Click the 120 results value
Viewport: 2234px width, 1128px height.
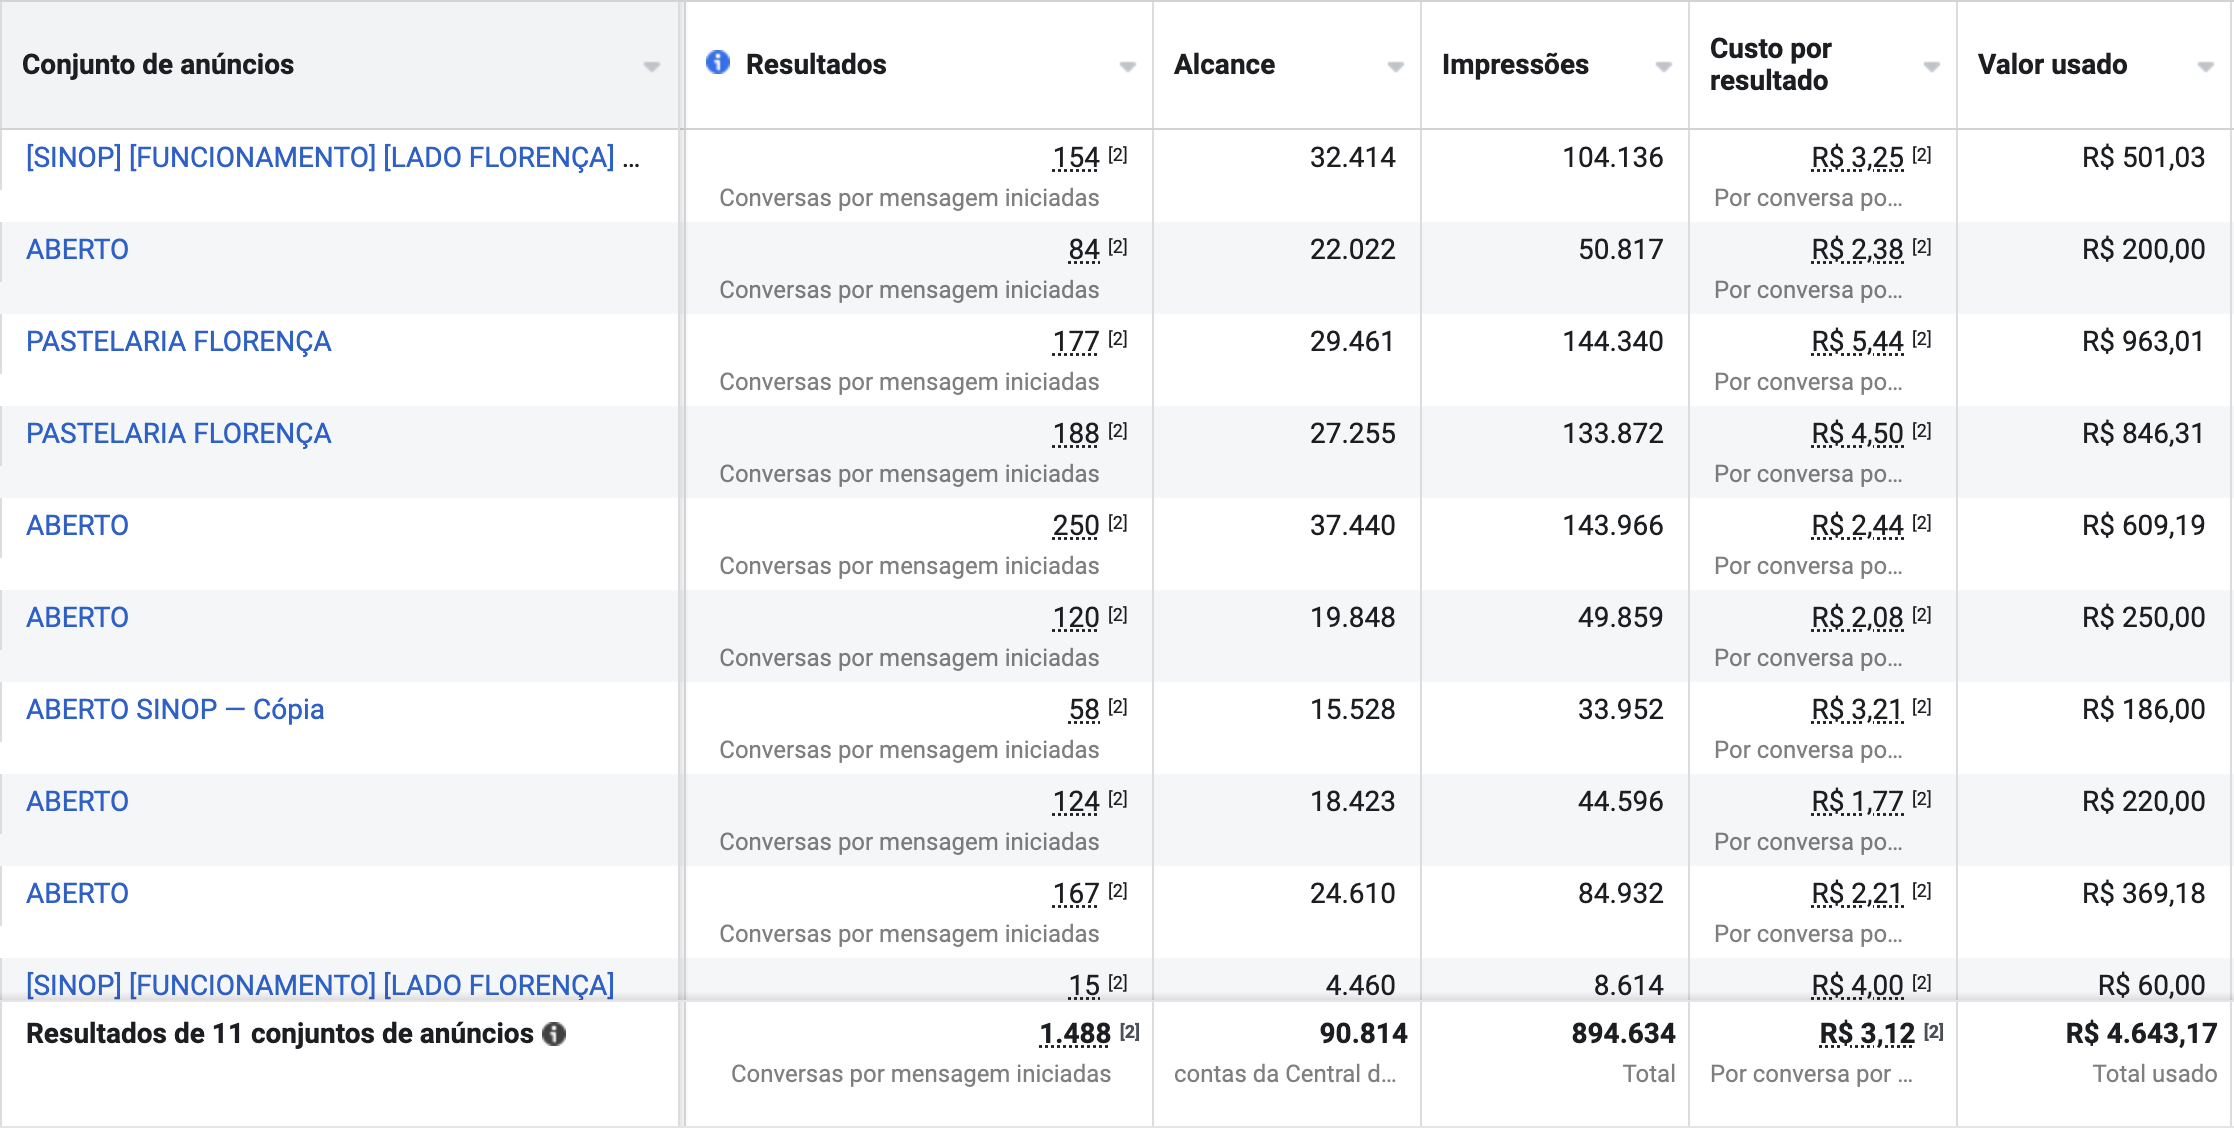pyautogui.click(x=1076, y=618)
